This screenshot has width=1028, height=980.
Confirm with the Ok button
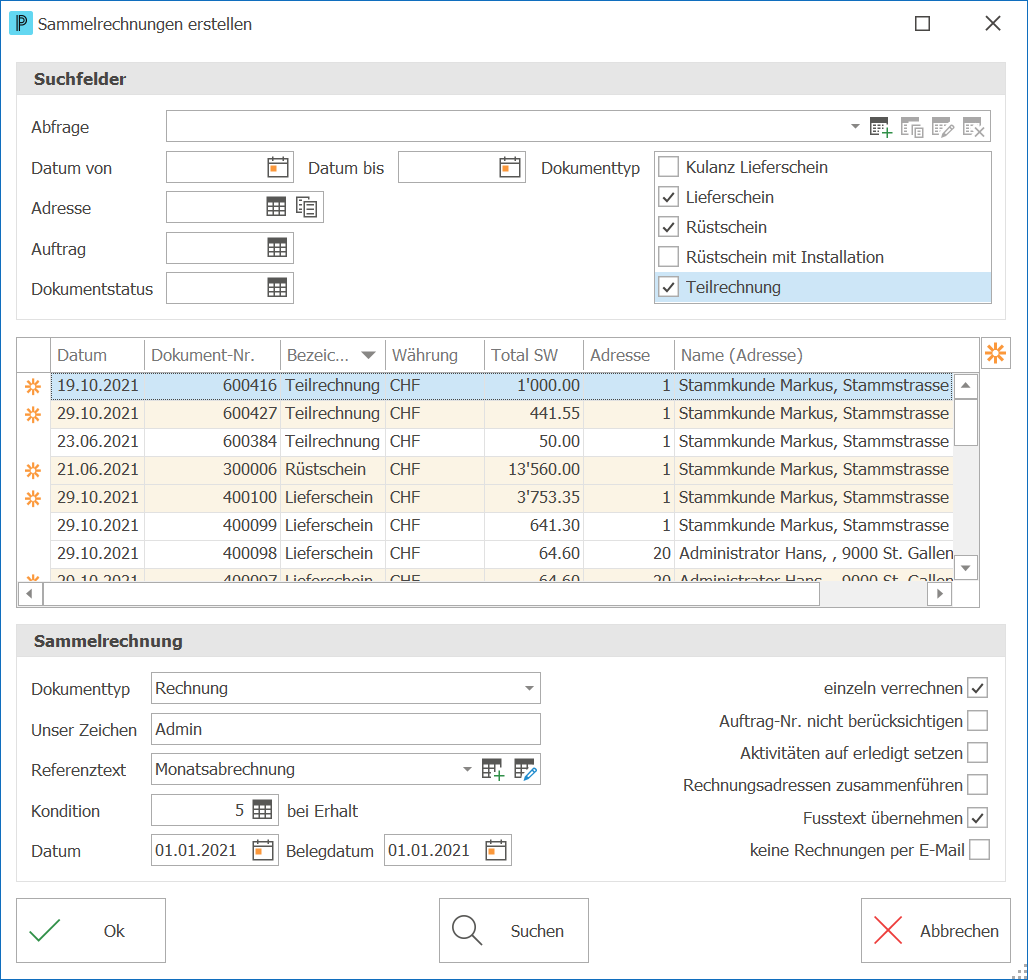coord(91,930)
